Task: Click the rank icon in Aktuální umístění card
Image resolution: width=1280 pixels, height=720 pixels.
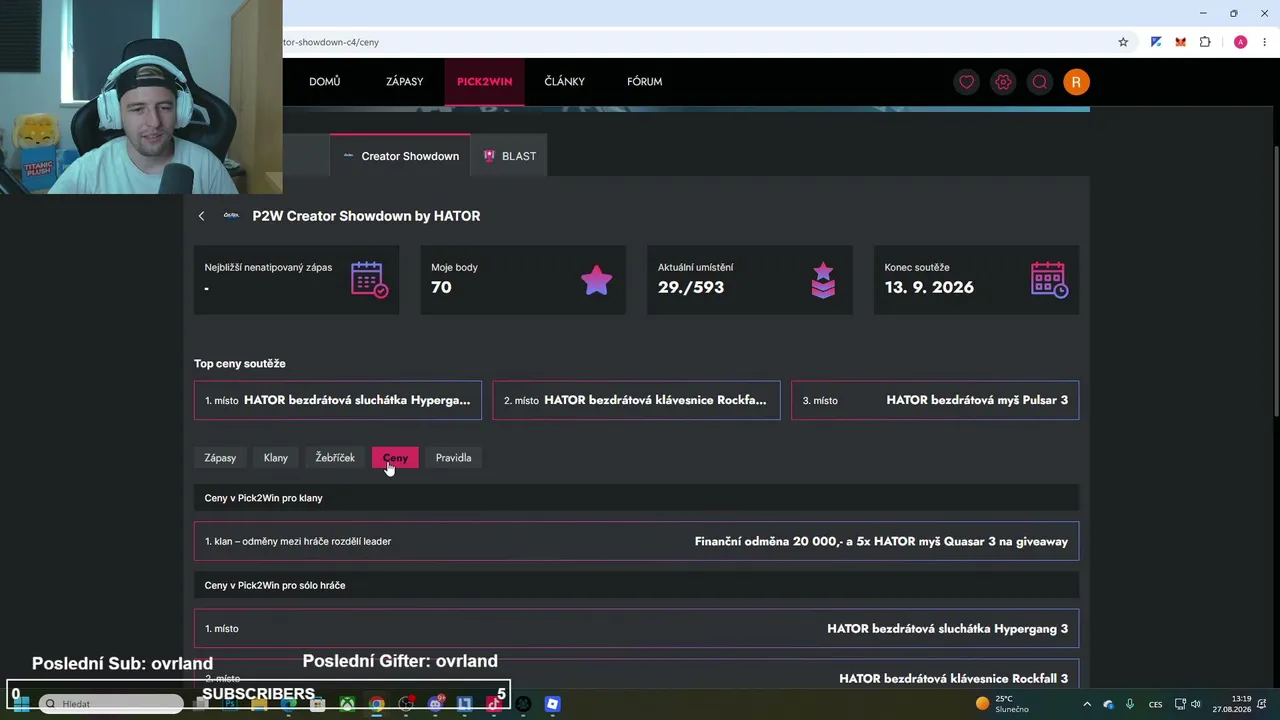Action: click(x=823, y=280)
